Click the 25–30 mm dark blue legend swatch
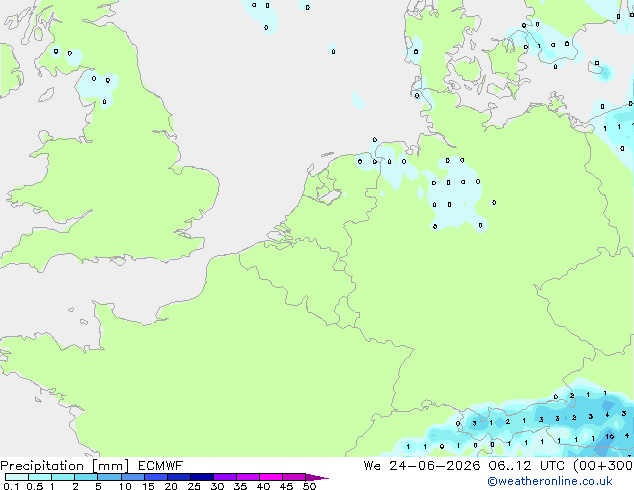This screenshot has height=490, width=634. point(201,477)
